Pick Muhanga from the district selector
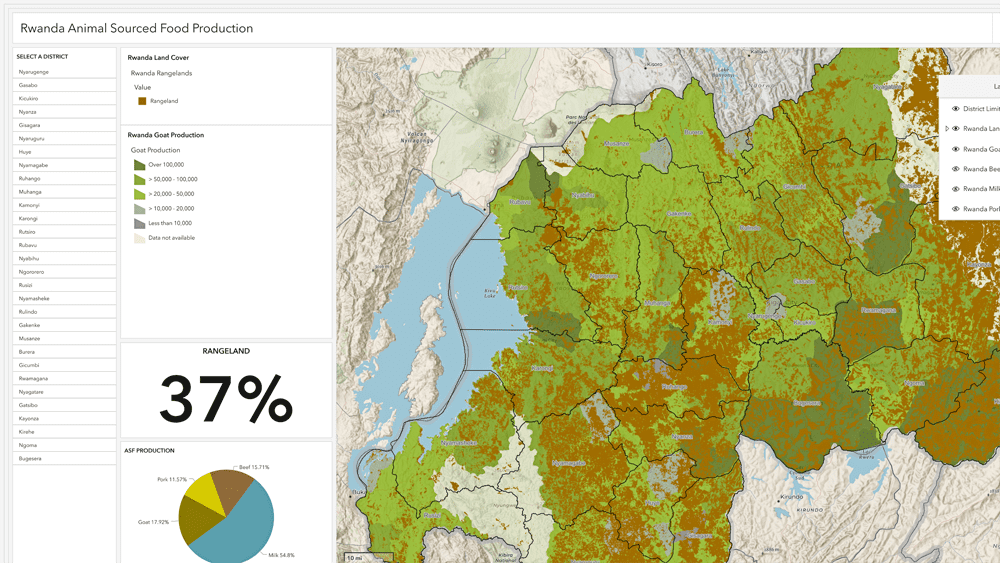1000x563 pixels. pos(30,191)
